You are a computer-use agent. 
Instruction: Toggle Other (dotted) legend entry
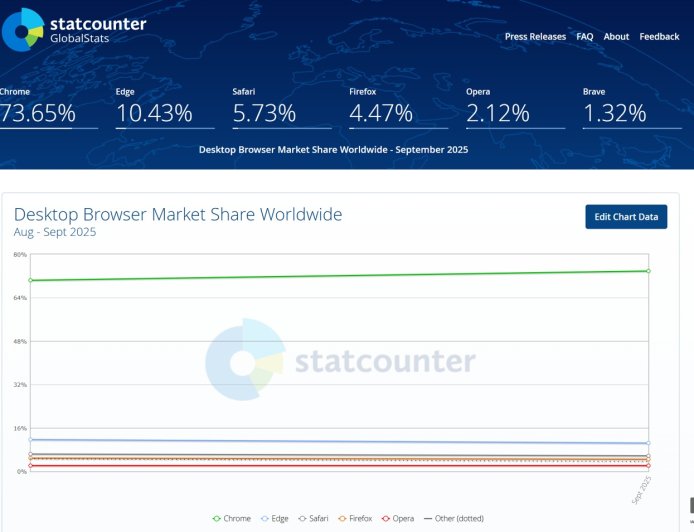click(454, 518)
